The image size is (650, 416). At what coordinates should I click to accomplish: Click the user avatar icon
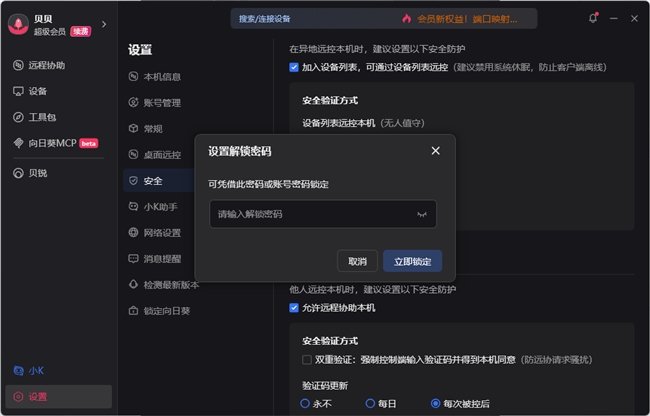click(x=18, y=24)
